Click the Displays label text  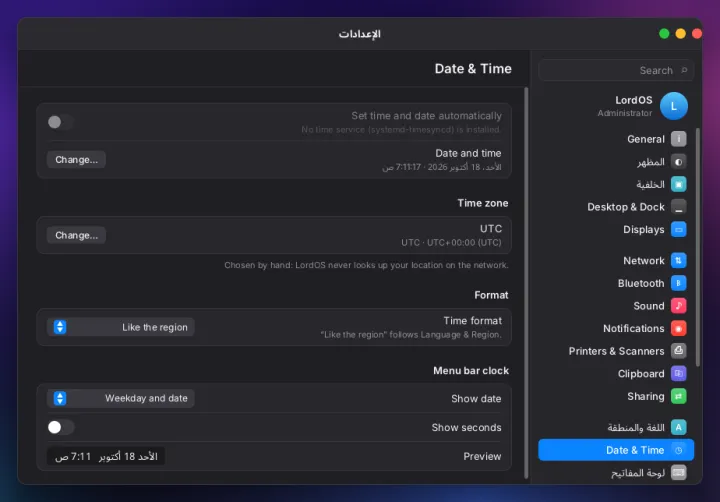point(643,230)
